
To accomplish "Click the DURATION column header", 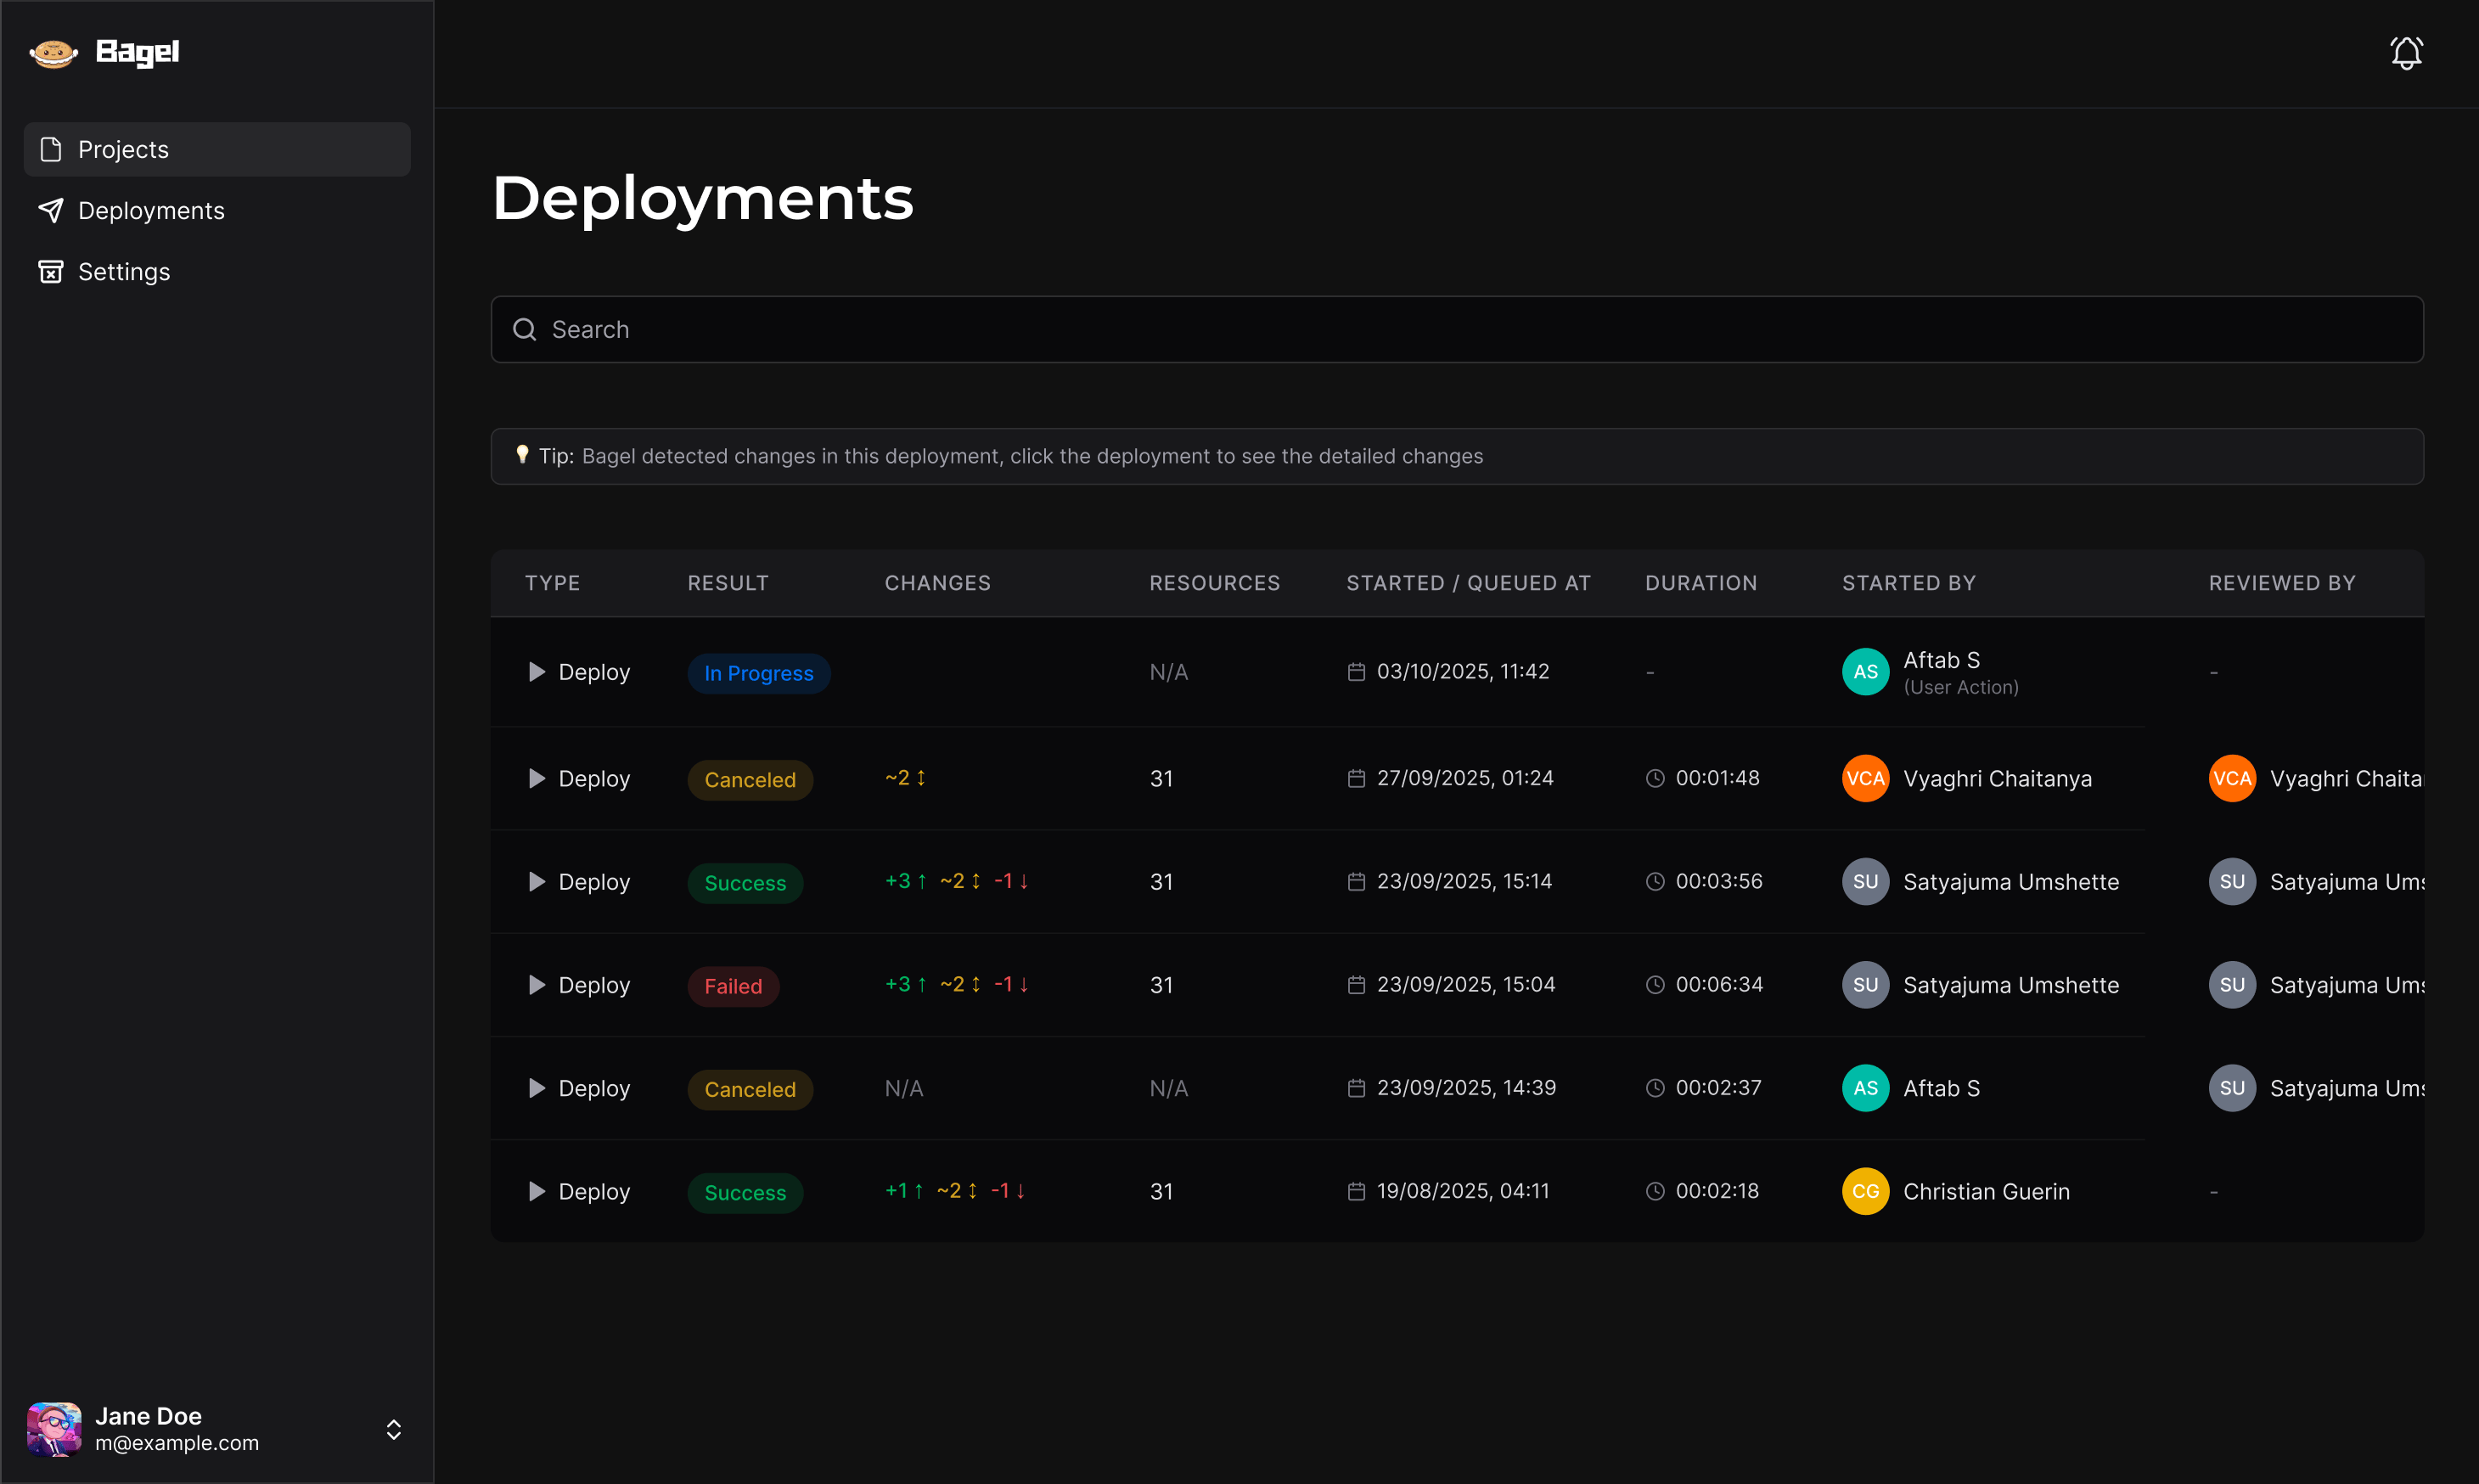I will (x=1701, y=583).
